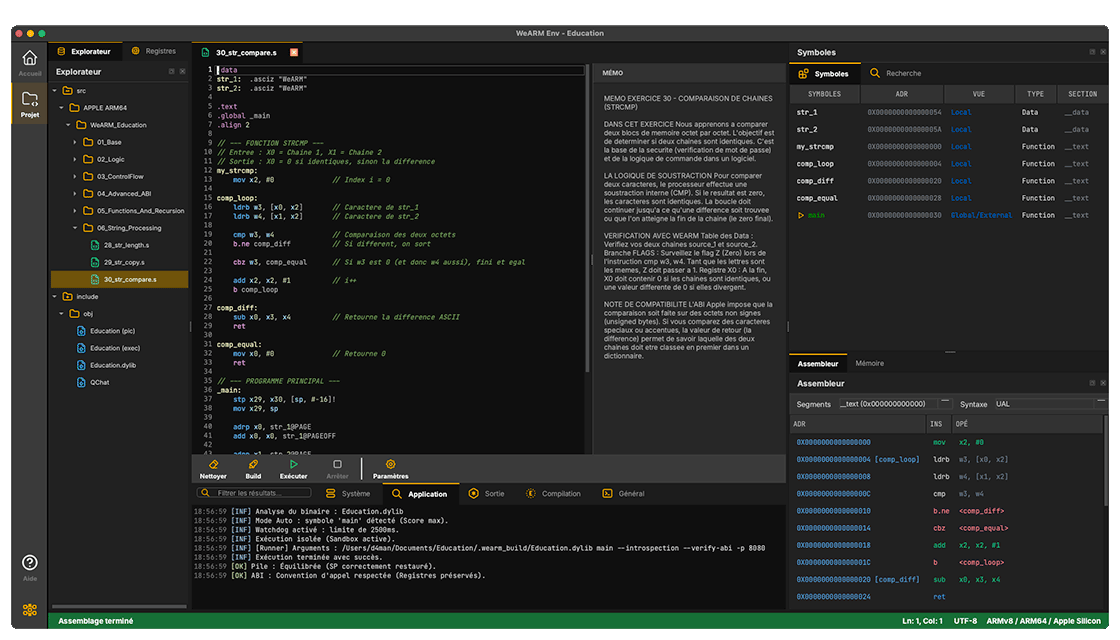
Task: Expand the 01_Base folder
Action: coord(75,142)
